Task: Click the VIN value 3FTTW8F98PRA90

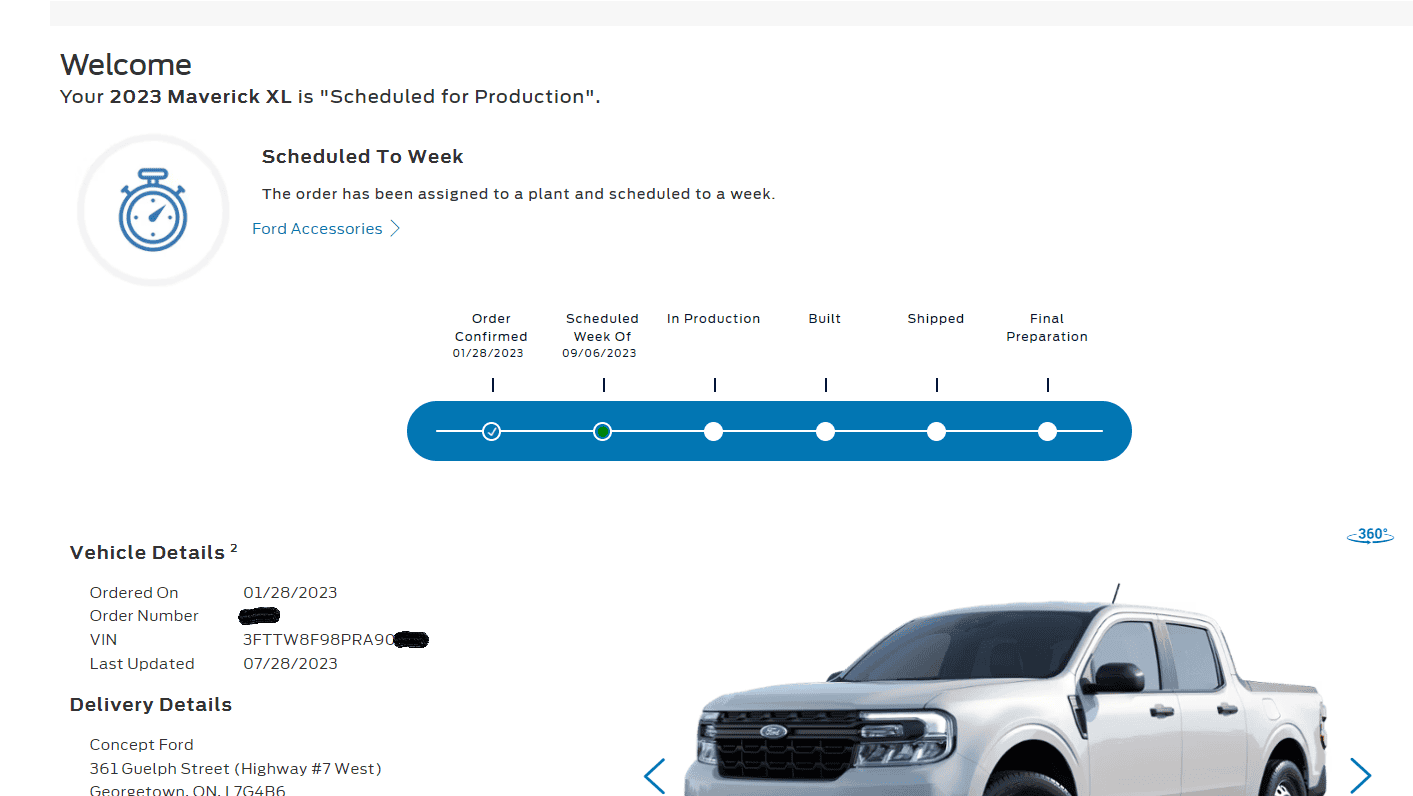Action: [x=319, y=640]
